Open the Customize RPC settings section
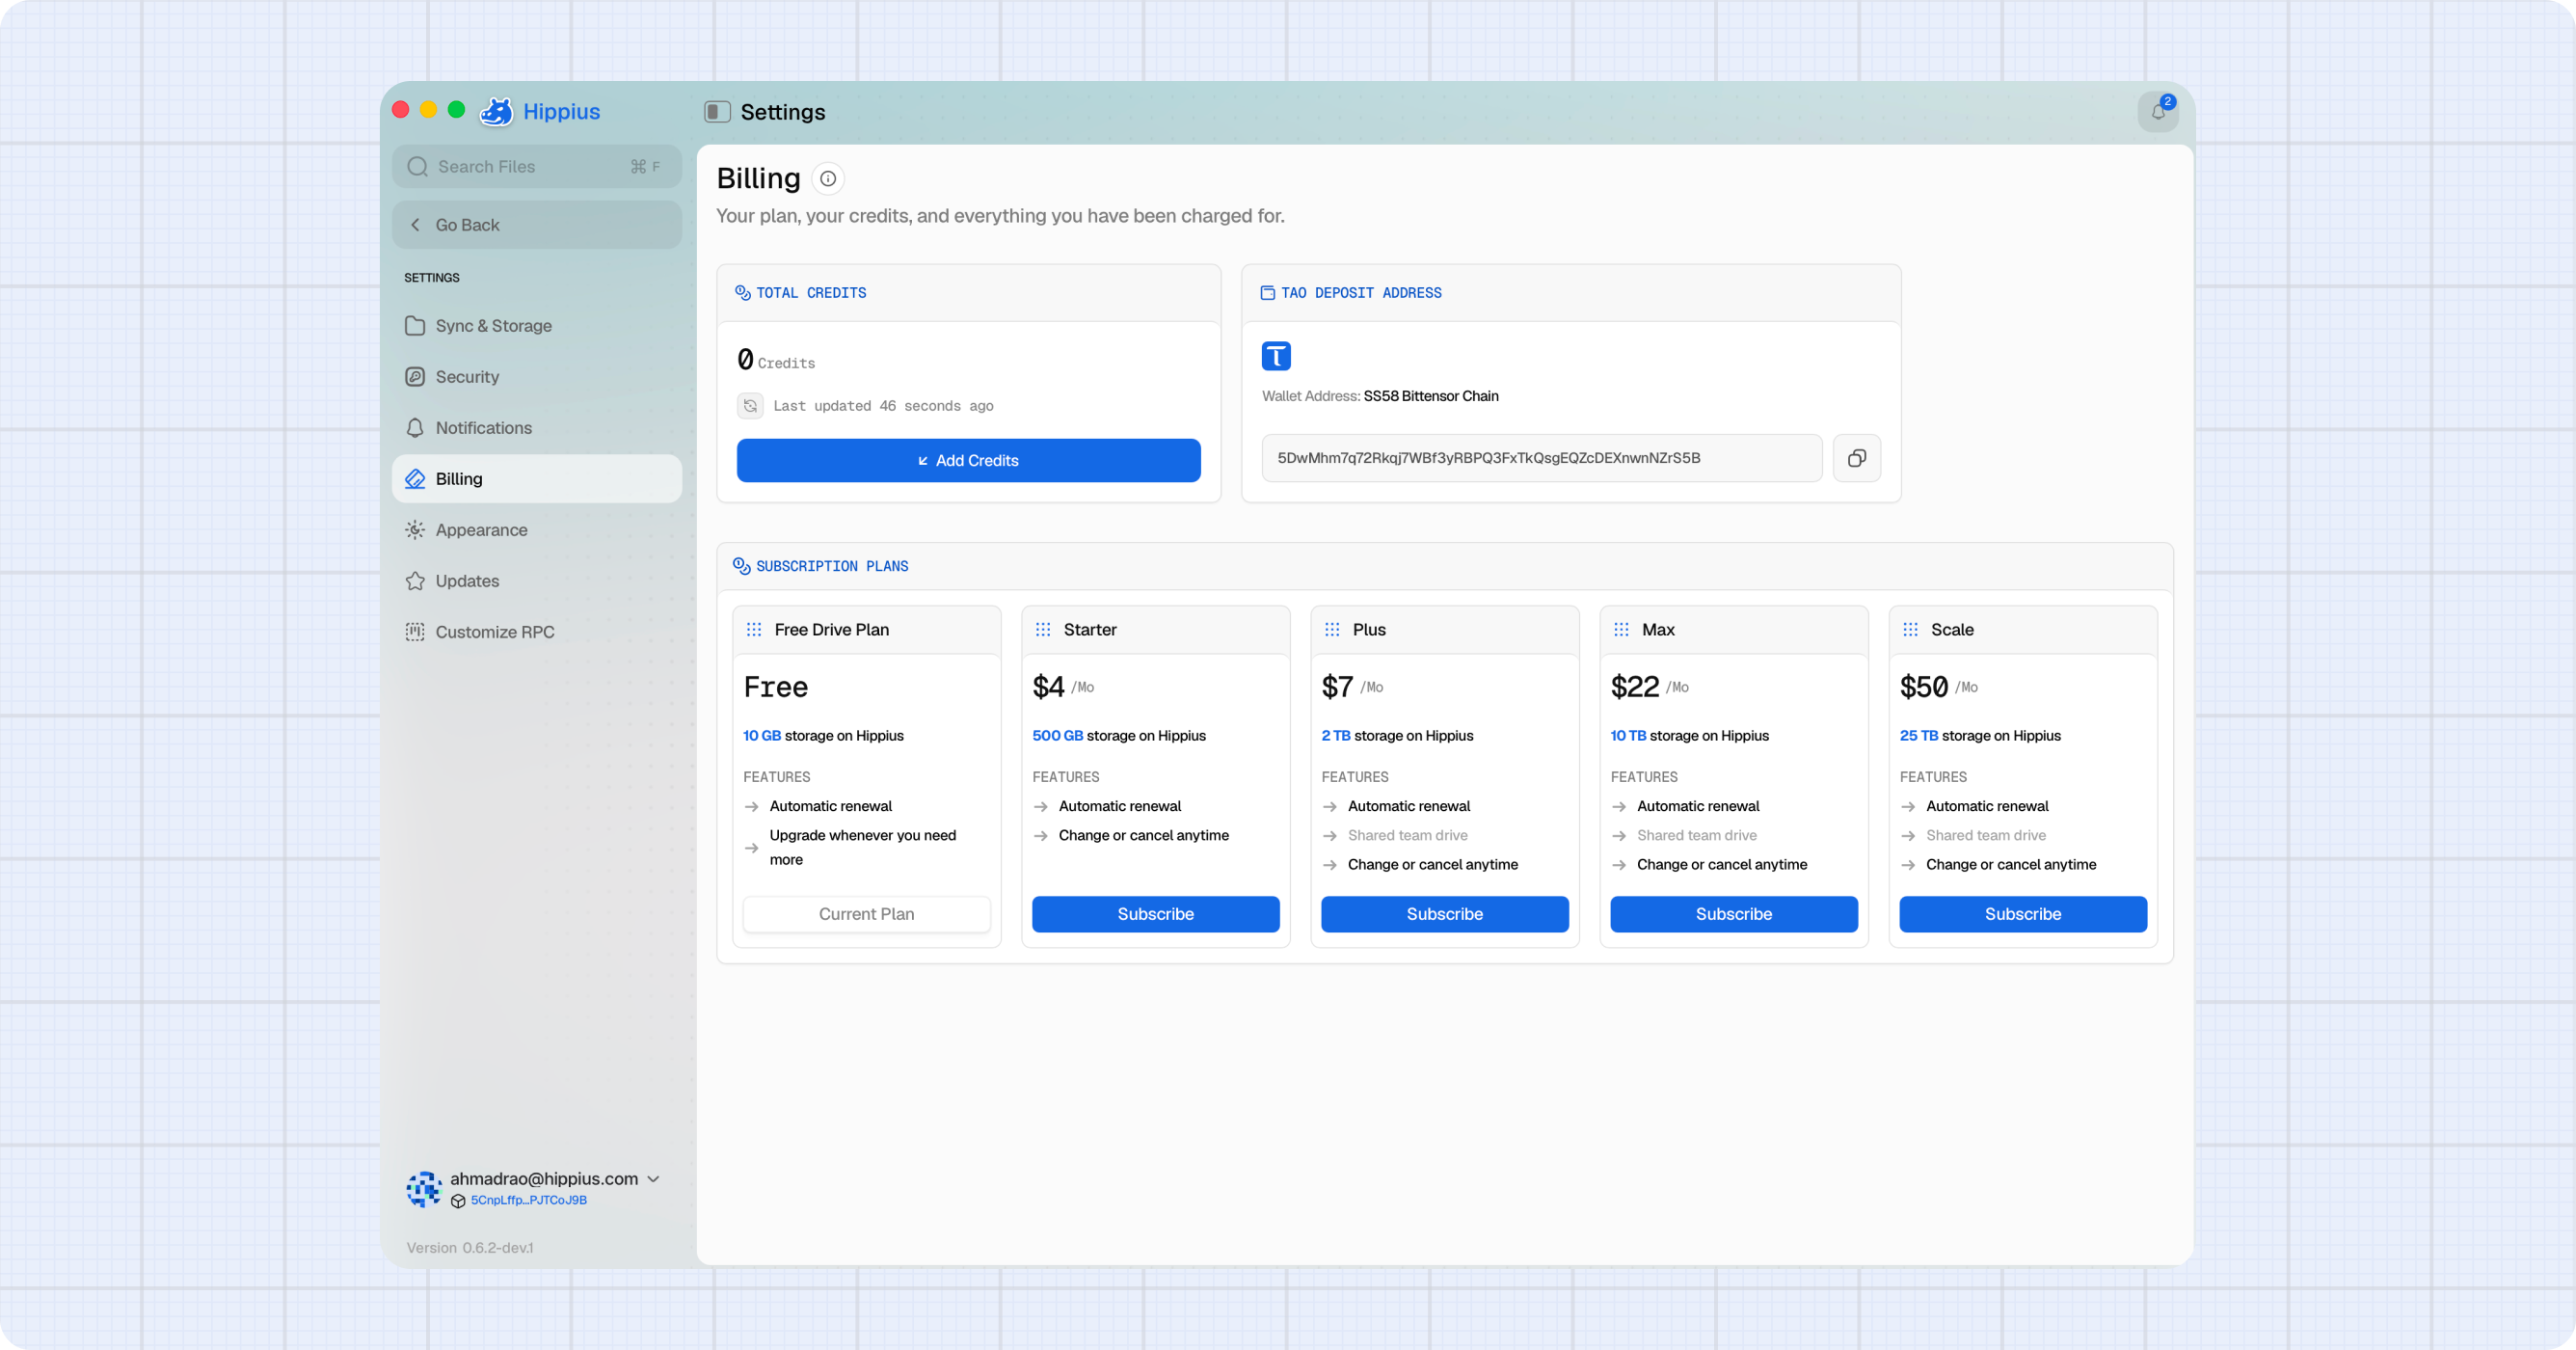 [x=537, y=632]
